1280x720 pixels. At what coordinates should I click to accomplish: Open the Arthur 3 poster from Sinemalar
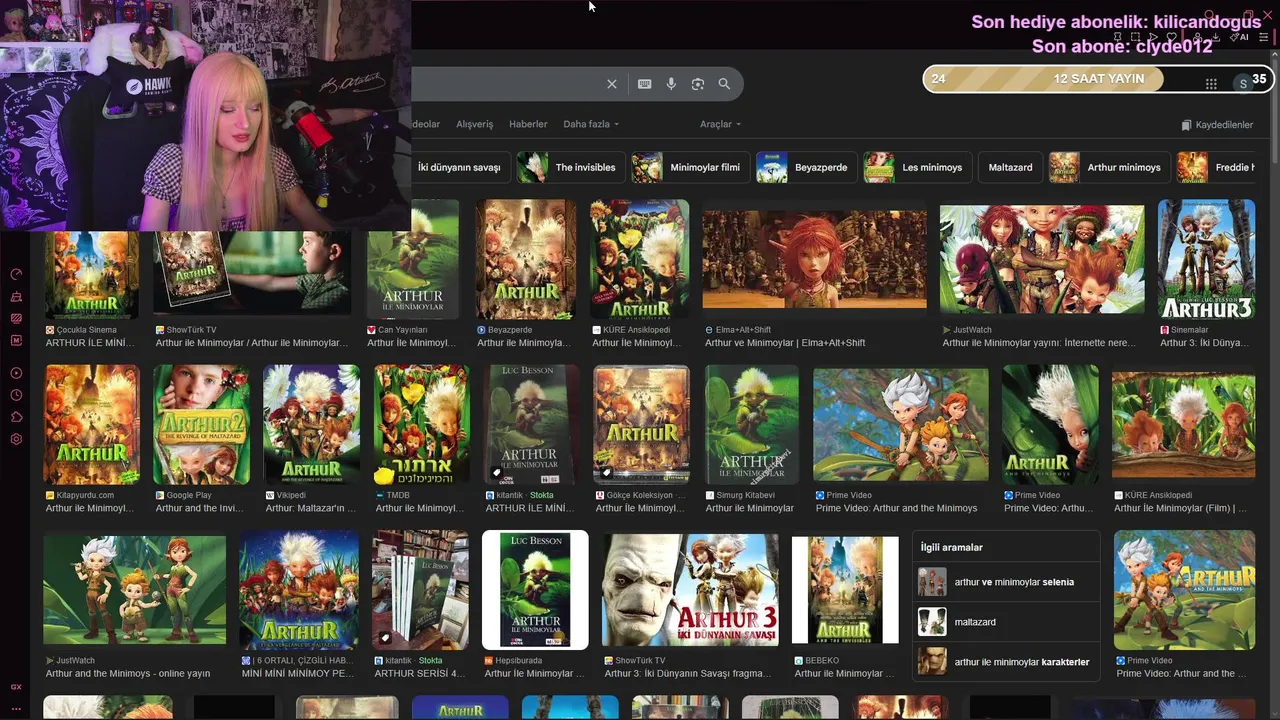point(1206,259)
